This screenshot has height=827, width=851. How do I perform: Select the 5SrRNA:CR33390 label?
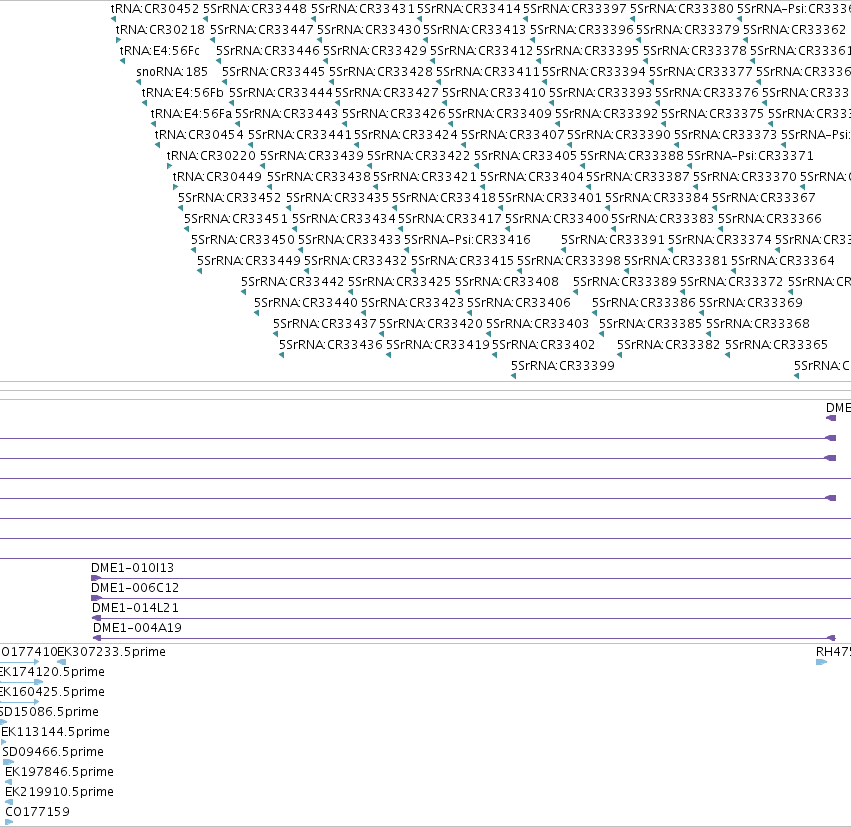click(x=619, y=135)
